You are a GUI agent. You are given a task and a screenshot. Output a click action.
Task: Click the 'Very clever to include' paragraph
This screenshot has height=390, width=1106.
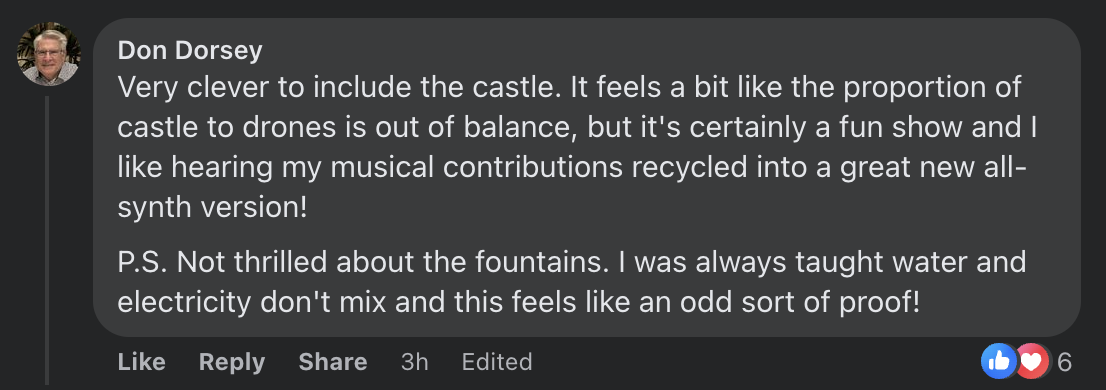point(577,147)
